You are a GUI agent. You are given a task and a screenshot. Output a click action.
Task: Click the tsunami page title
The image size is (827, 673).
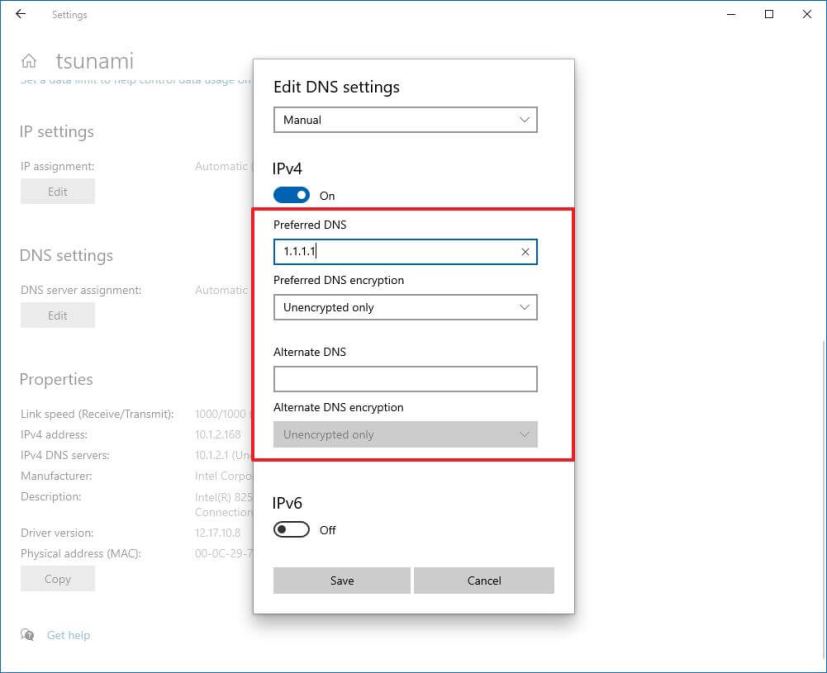95,61
